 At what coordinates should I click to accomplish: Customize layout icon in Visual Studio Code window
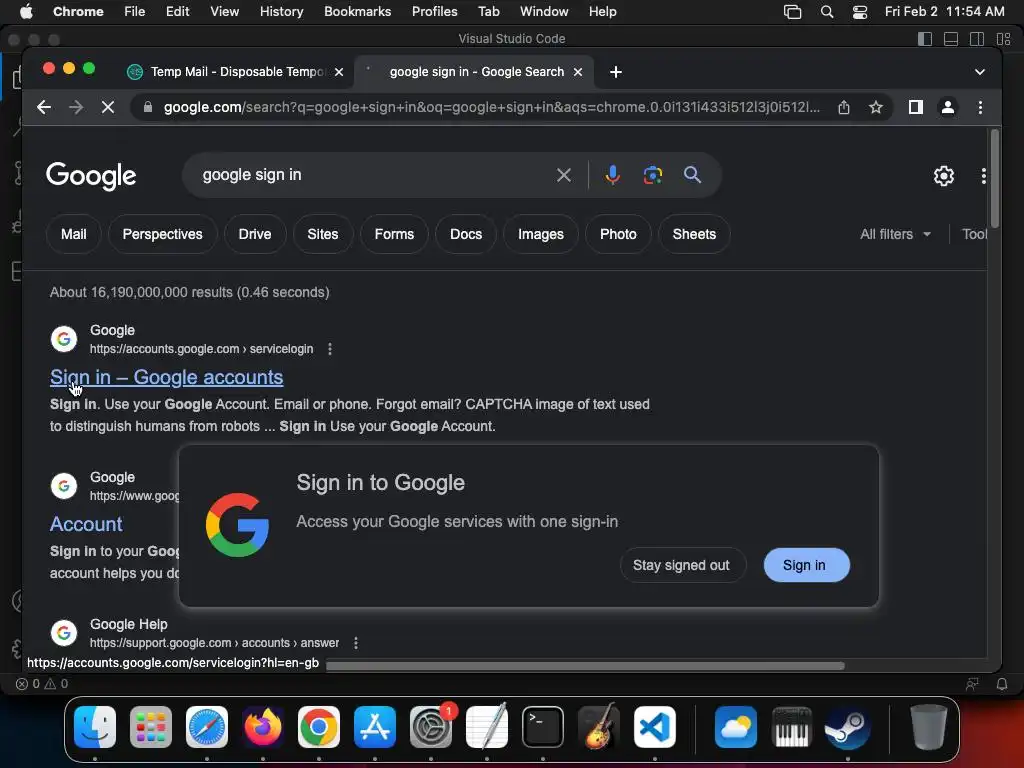(1004, 39)
